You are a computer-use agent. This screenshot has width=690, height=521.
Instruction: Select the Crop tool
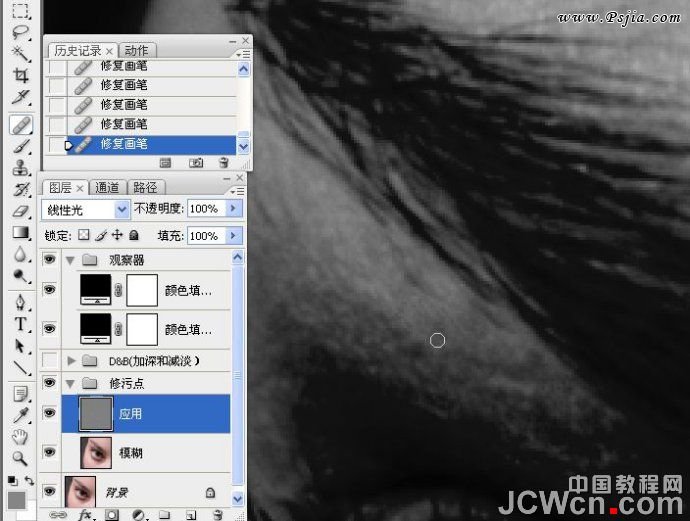21,75
